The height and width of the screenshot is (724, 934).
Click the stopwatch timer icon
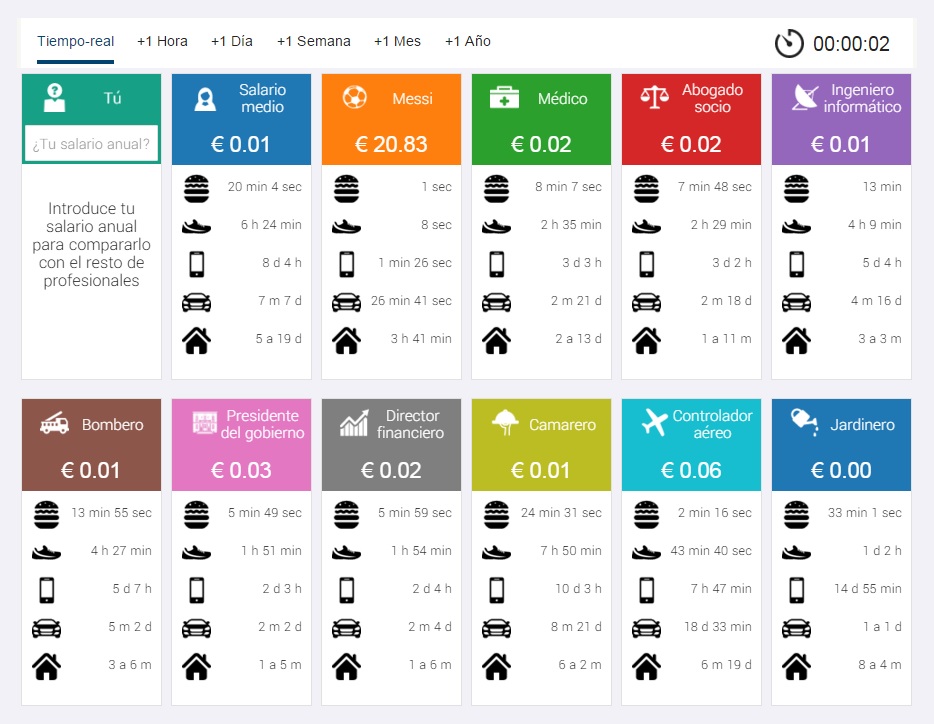(x=788, y=43)
